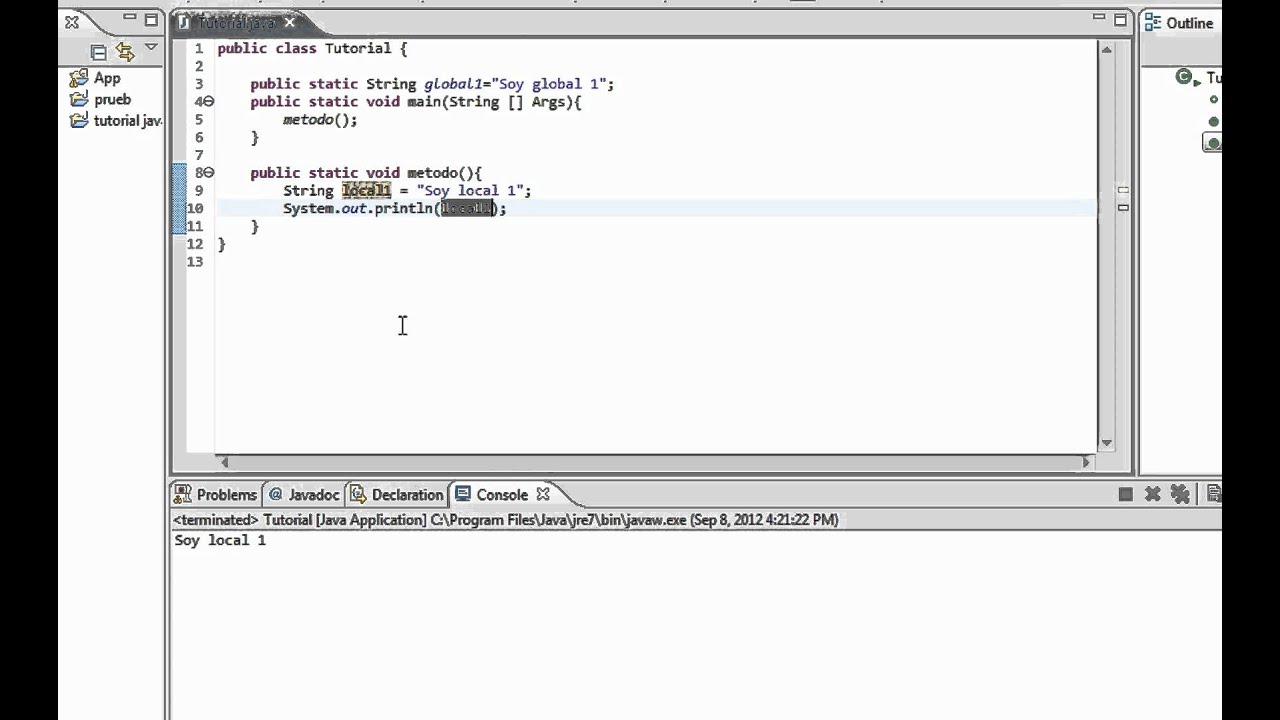Click the class name Tutorial on line 1

pos(358,48)
